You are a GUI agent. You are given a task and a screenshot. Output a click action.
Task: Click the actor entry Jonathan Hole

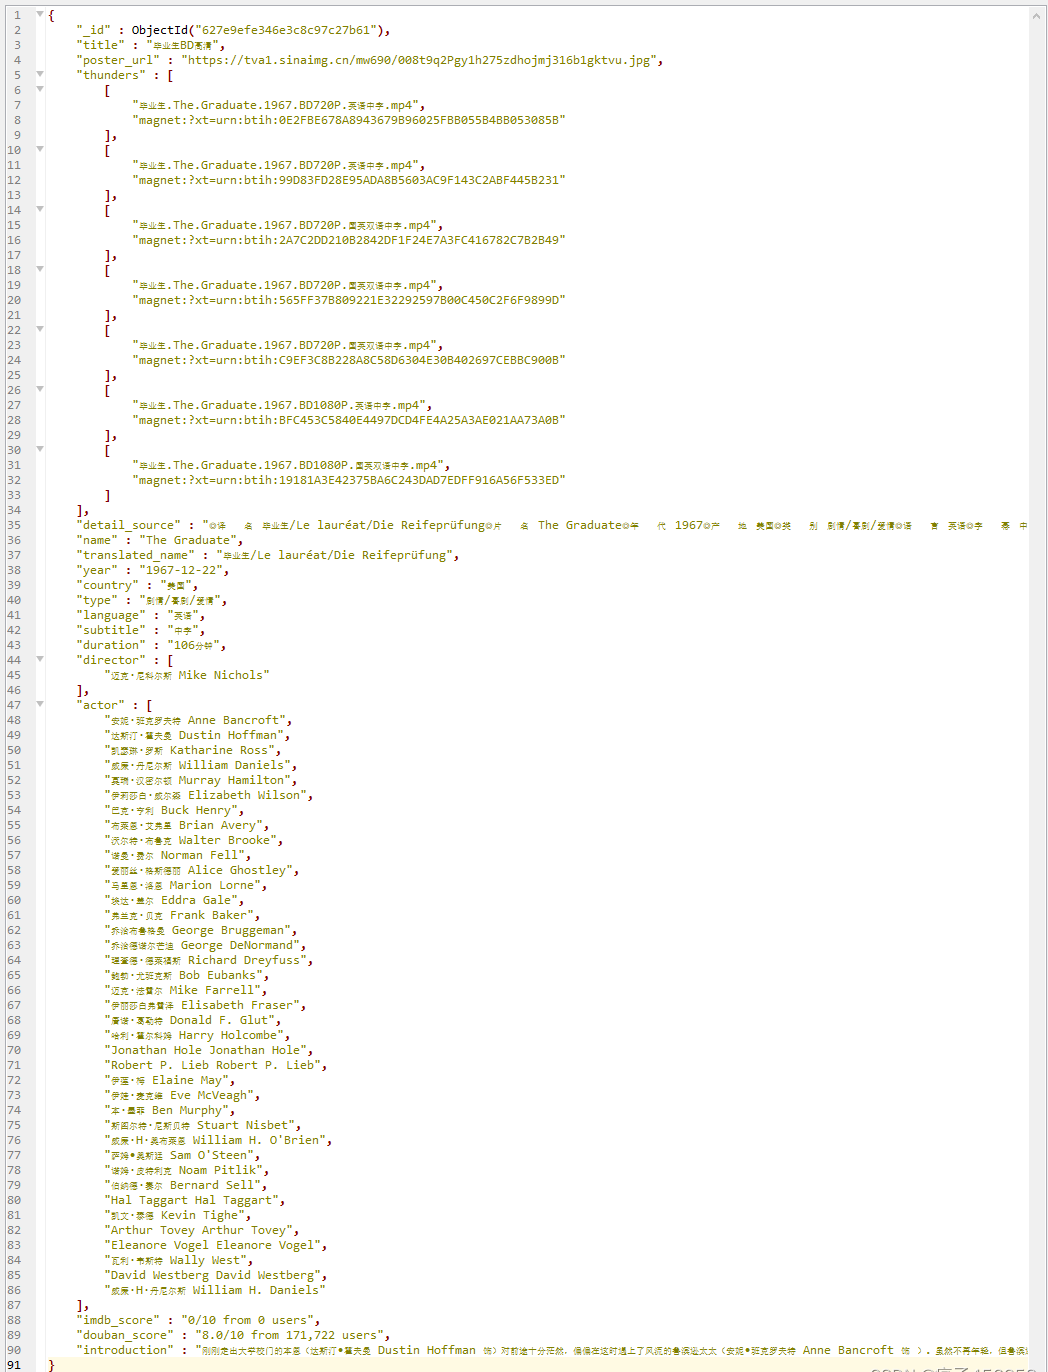(206, 1050)
